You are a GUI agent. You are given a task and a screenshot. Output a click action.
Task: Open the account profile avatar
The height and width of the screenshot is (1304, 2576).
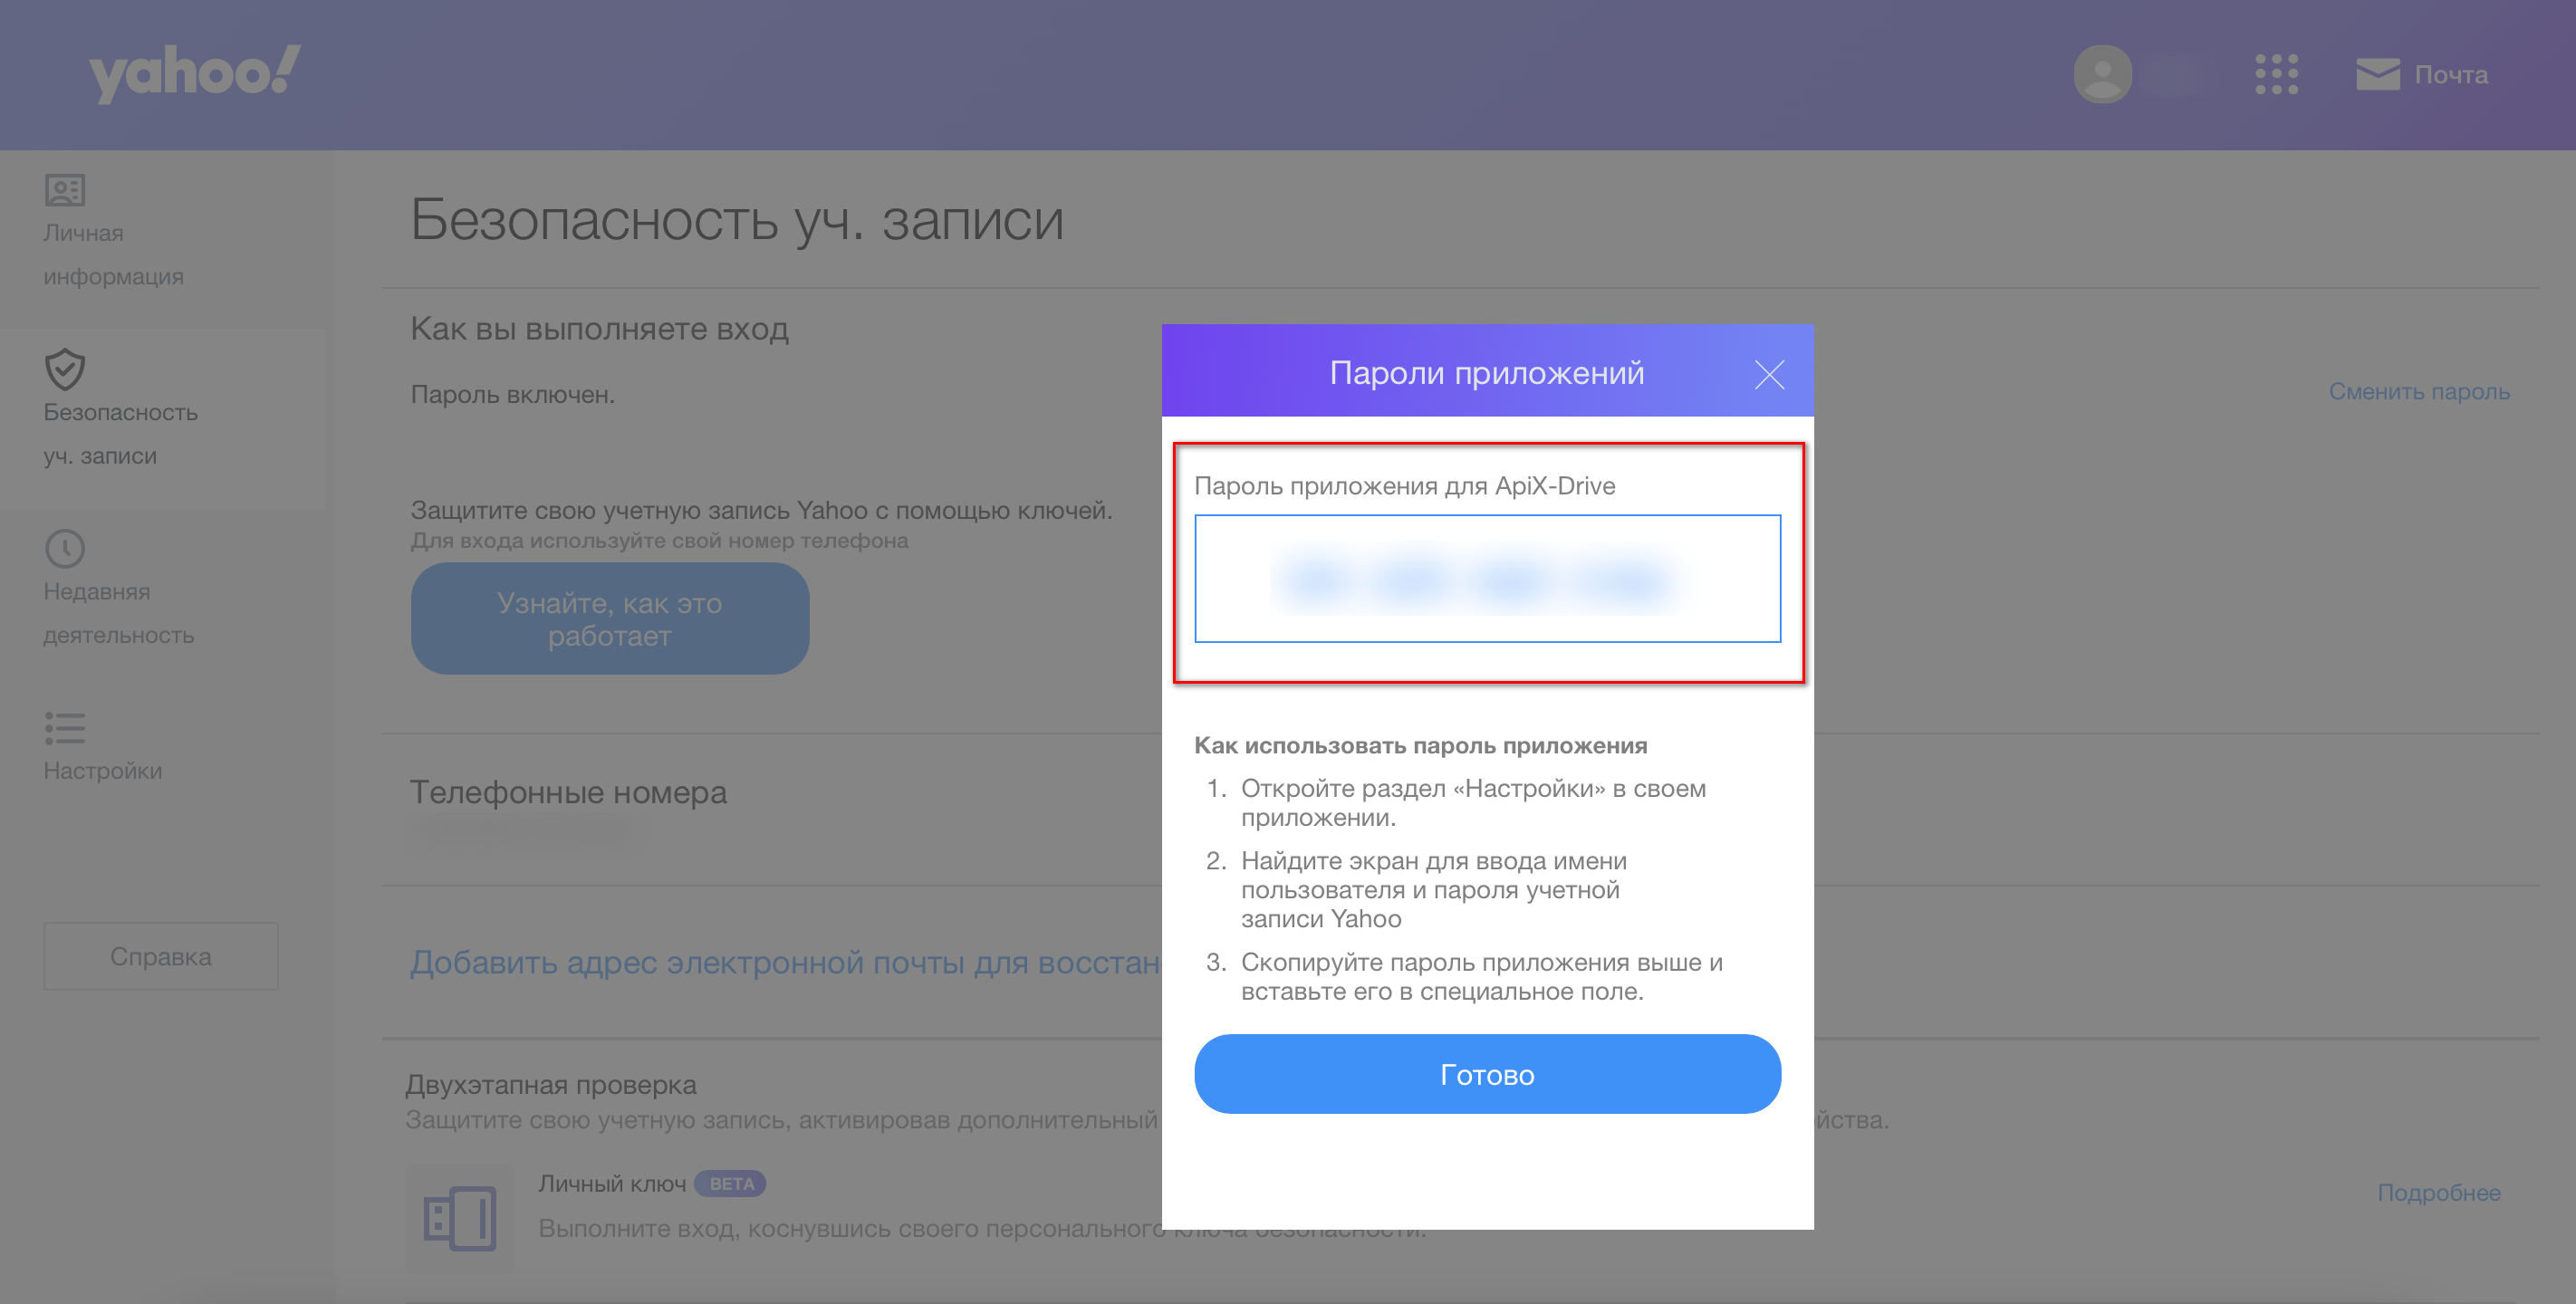[x=2102, y=74]
